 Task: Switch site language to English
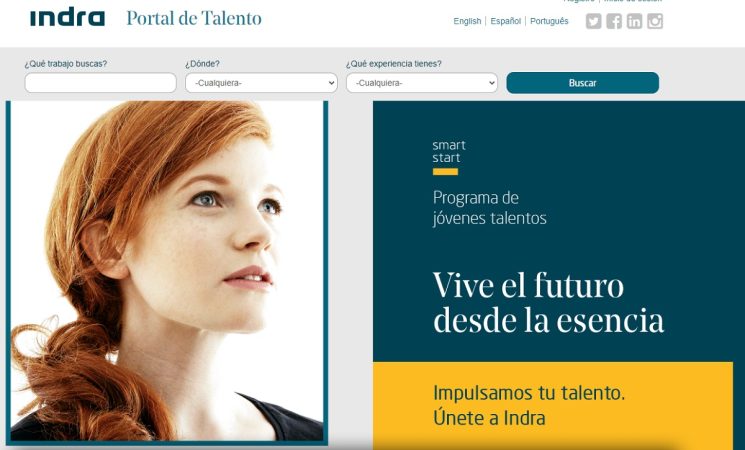(467, 21)
